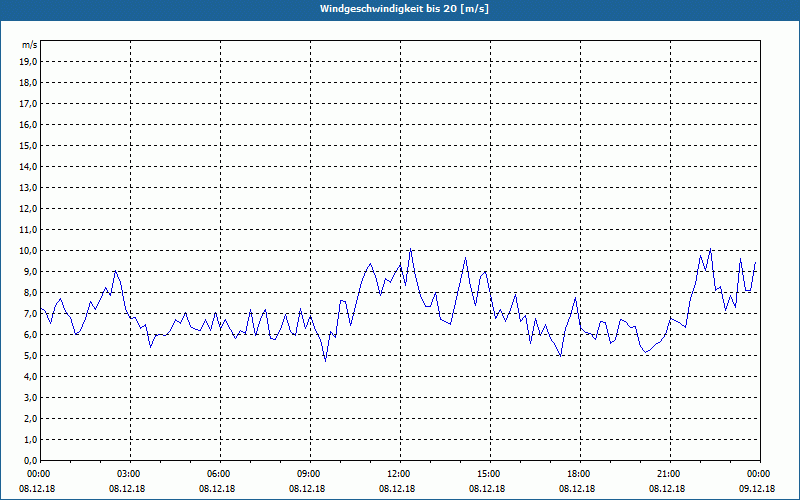Select the 1,0 y-axis label
Image resolution: width=800 pixels, height=500 pixels.
coord(31,440)
